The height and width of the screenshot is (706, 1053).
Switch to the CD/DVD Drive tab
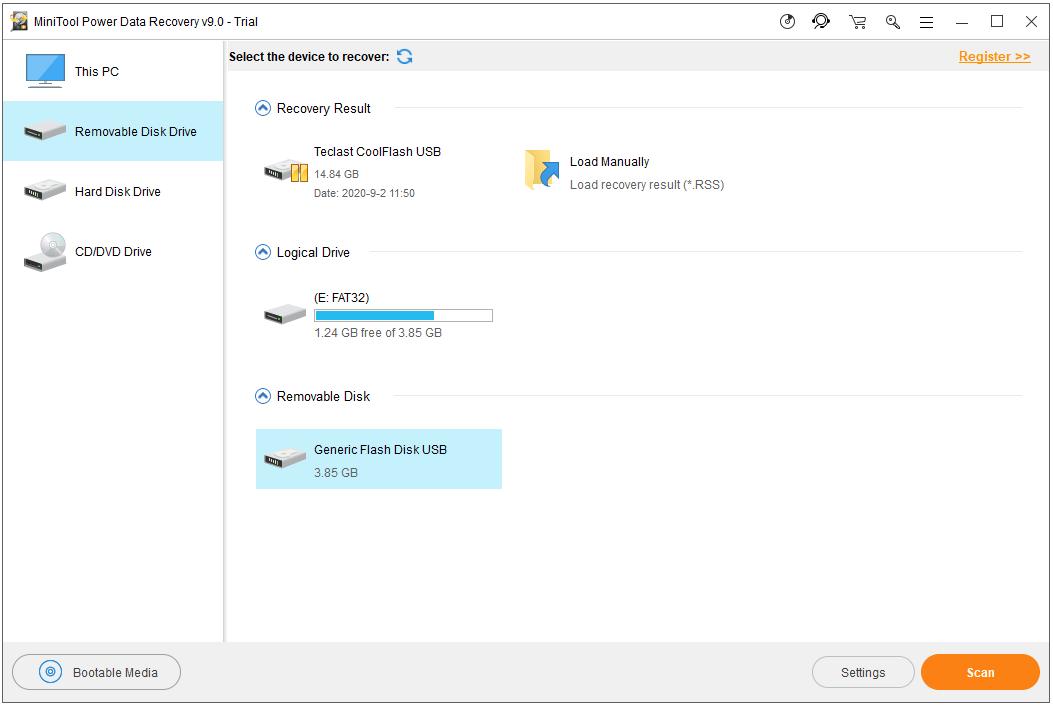(113, 251)
